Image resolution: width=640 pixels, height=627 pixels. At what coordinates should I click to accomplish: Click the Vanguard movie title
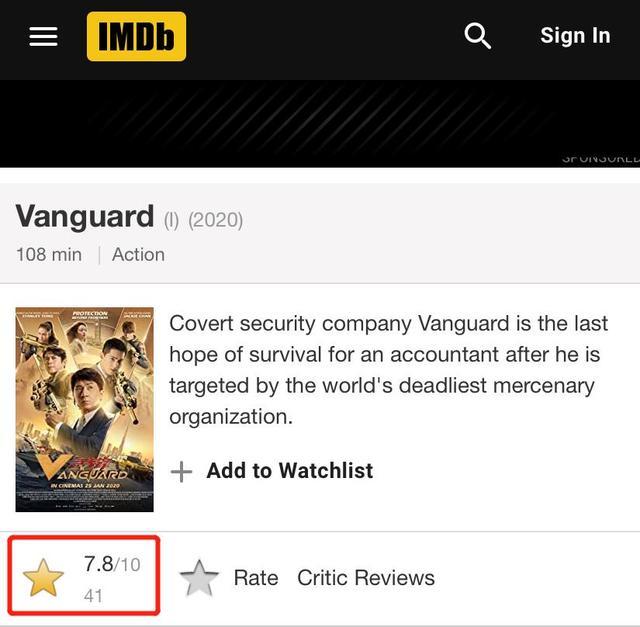(x=85, y=216)
